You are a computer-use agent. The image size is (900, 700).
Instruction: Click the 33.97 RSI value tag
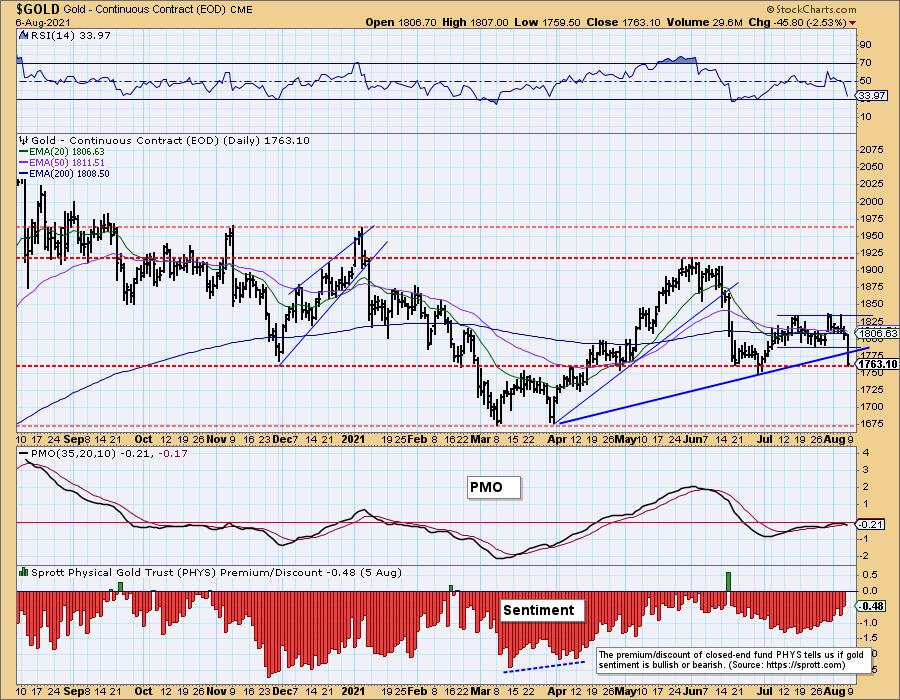872,96
